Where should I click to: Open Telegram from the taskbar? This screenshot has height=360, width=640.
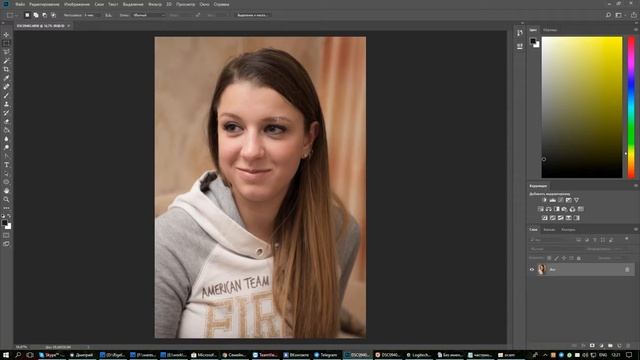click(x=325, y=355)
